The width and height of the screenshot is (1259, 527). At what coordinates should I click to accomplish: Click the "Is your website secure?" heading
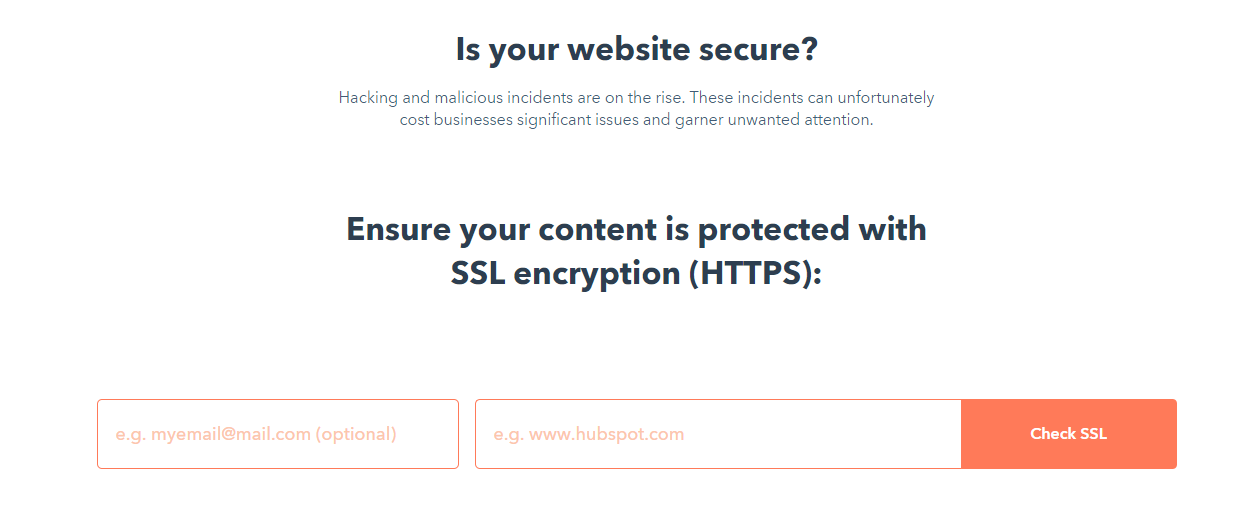click(636, 49)
